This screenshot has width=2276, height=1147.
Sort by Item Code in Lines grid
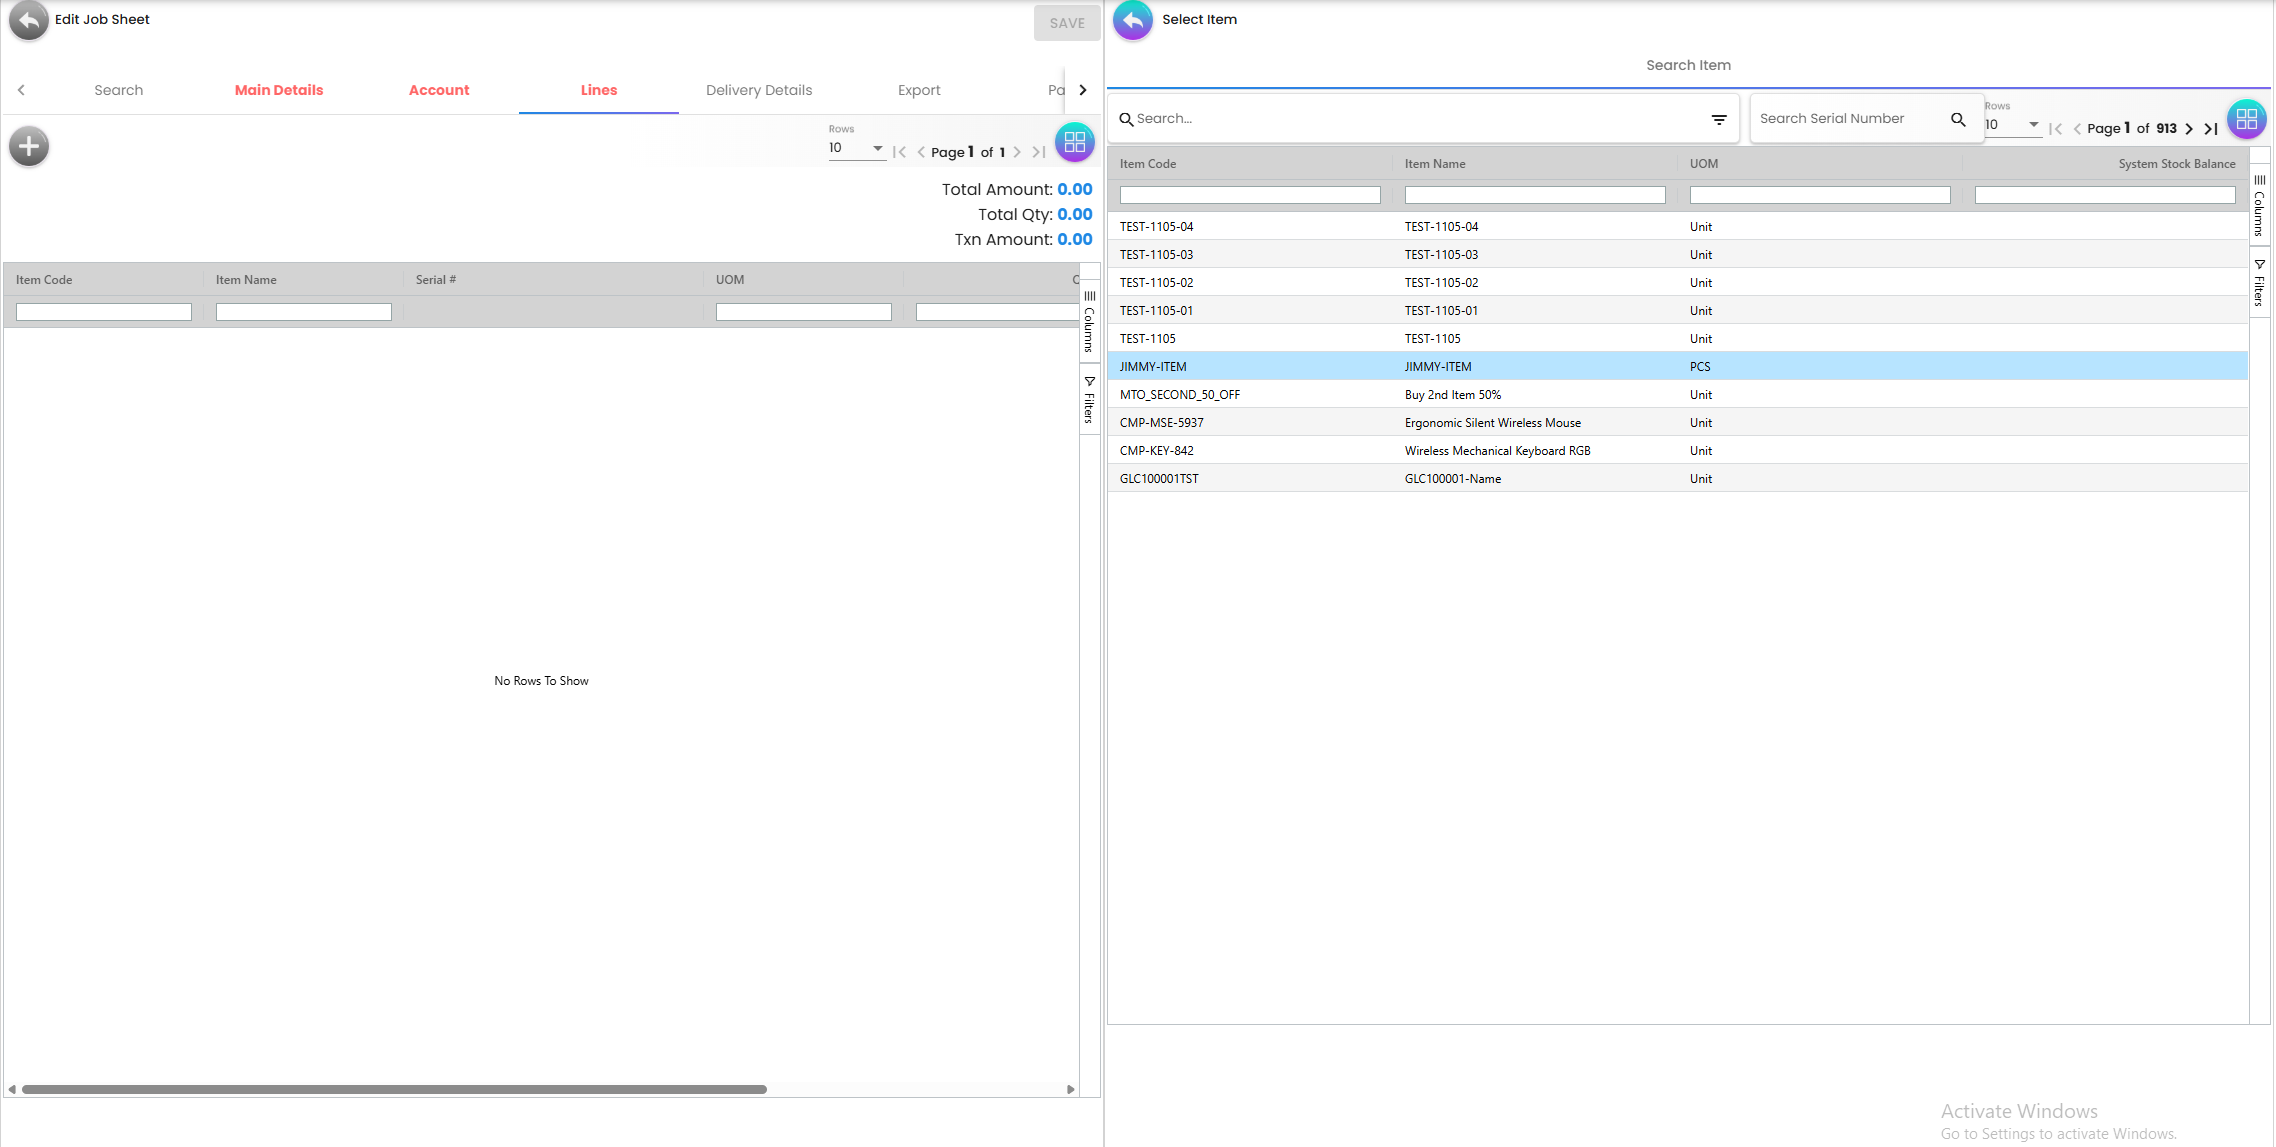coord(44,280)
